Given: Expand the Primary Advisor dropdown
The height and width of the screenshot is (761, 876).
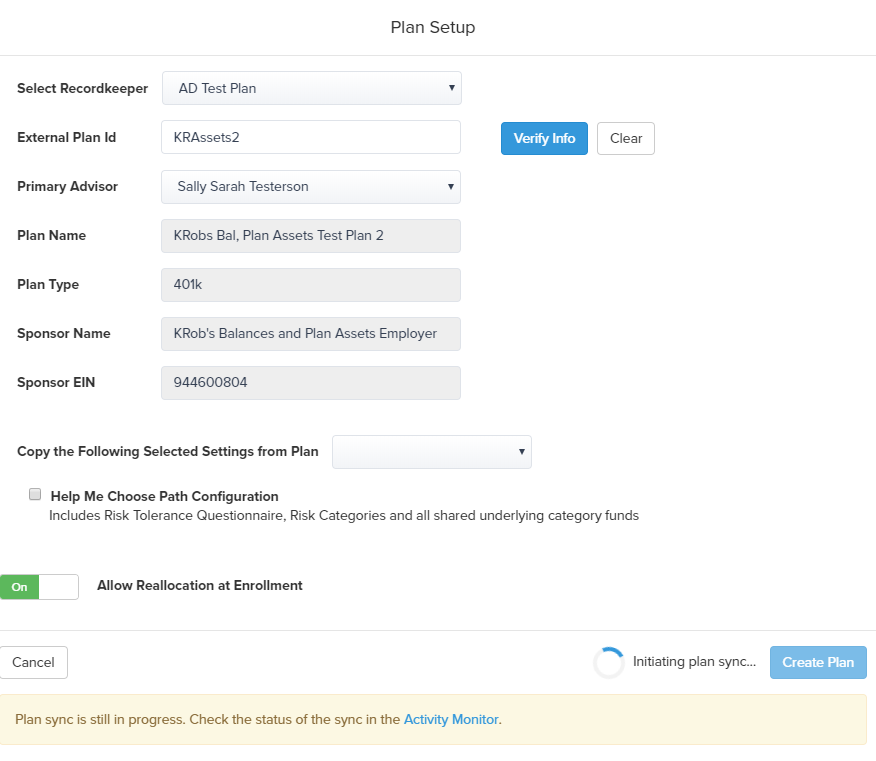Looking at the screenshot, I should tap(311, 187).
